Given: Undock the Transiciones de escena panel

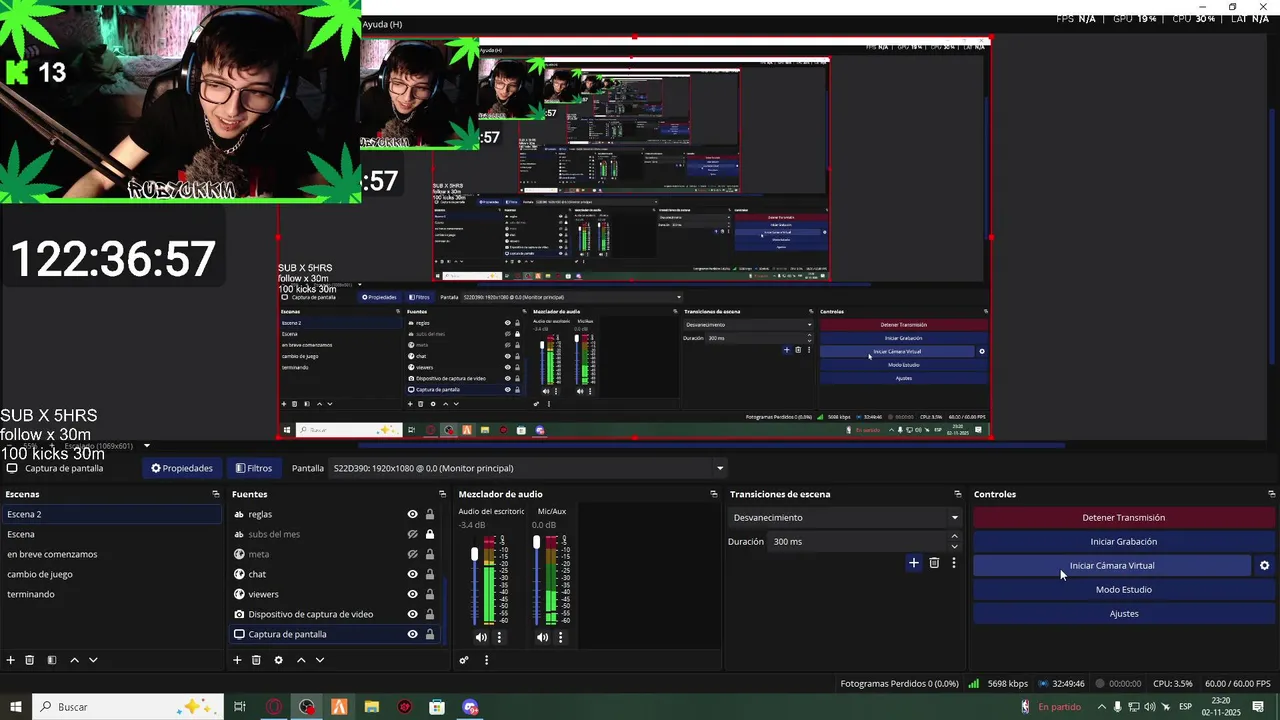Looking at the screenshot, I should 957,494.
